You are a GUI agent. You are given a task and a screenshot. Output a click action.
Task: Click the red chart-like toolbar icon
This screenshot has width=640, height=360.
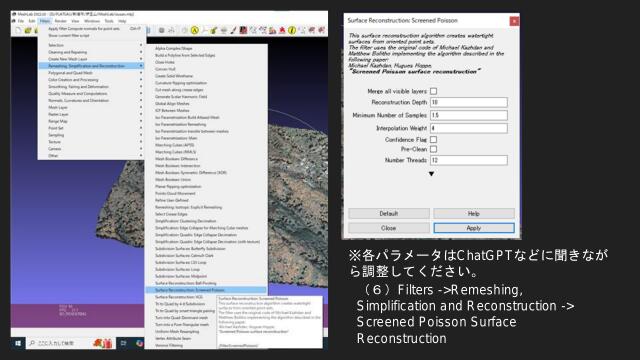tap(273, 30)
